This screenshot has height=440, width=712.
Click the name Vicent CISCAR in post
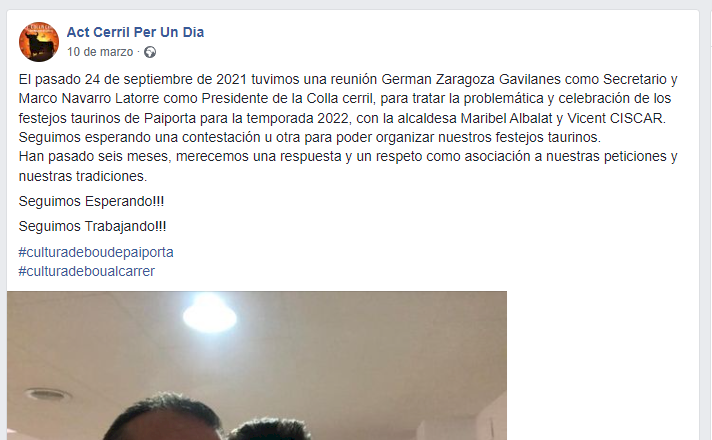(x=615, y=118)
